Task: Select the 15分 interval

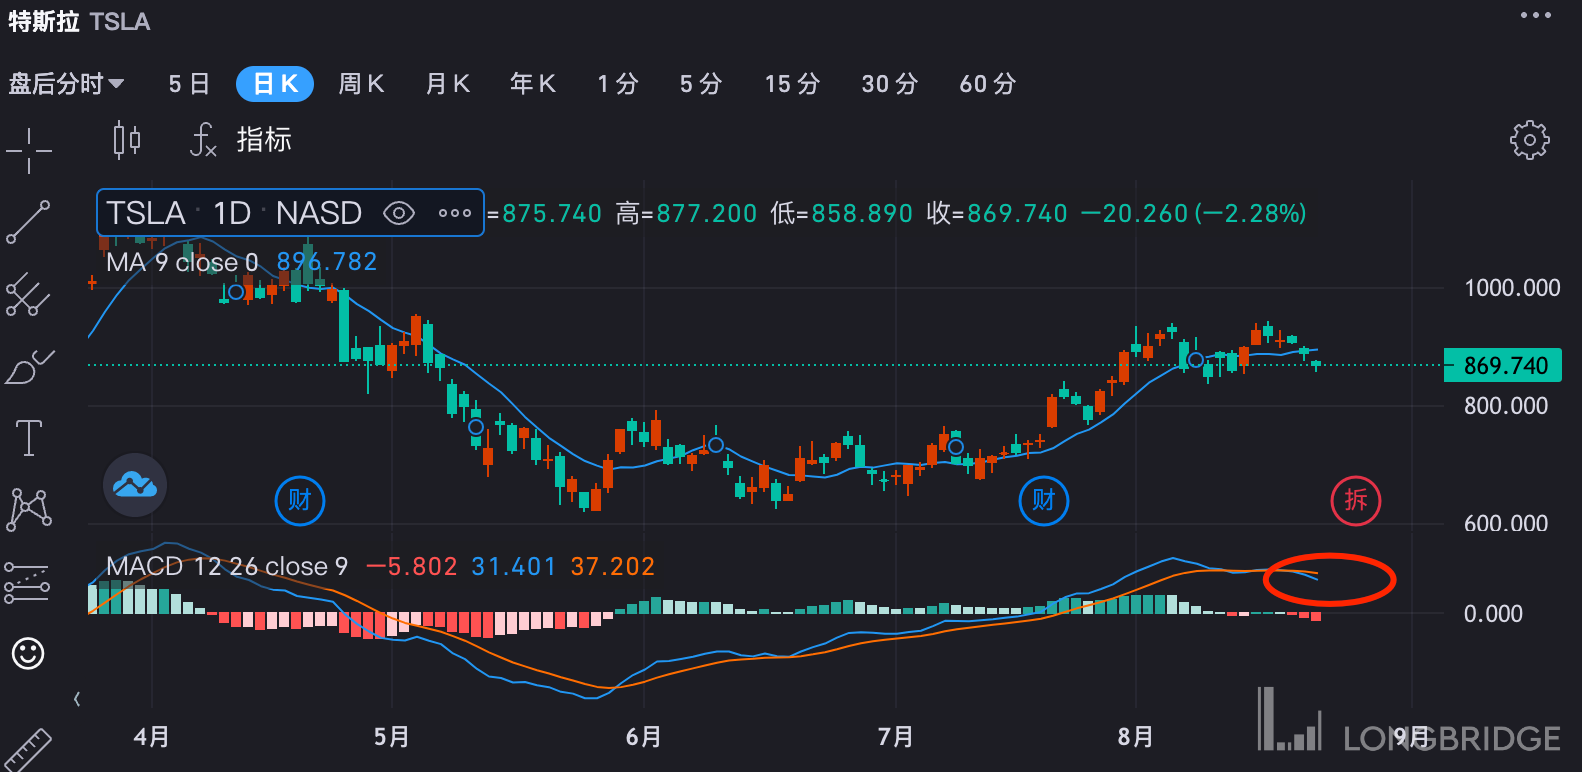Action: pyautogui.click(x=792, y=84)
